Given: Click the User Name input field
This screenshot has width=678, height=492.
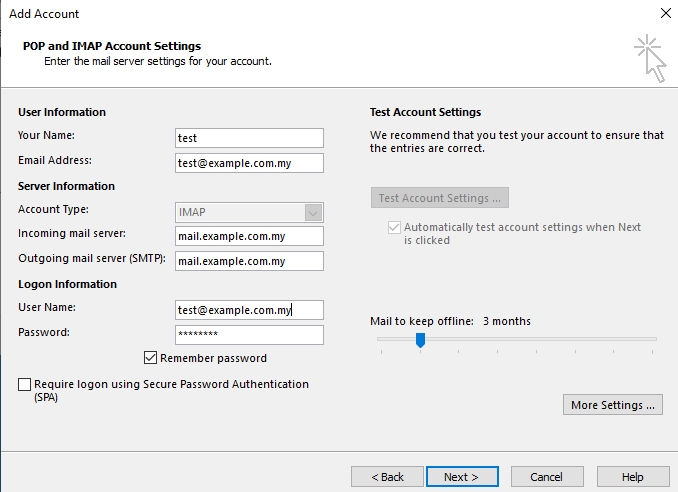Looking at the screenshot, I should 249,310.
